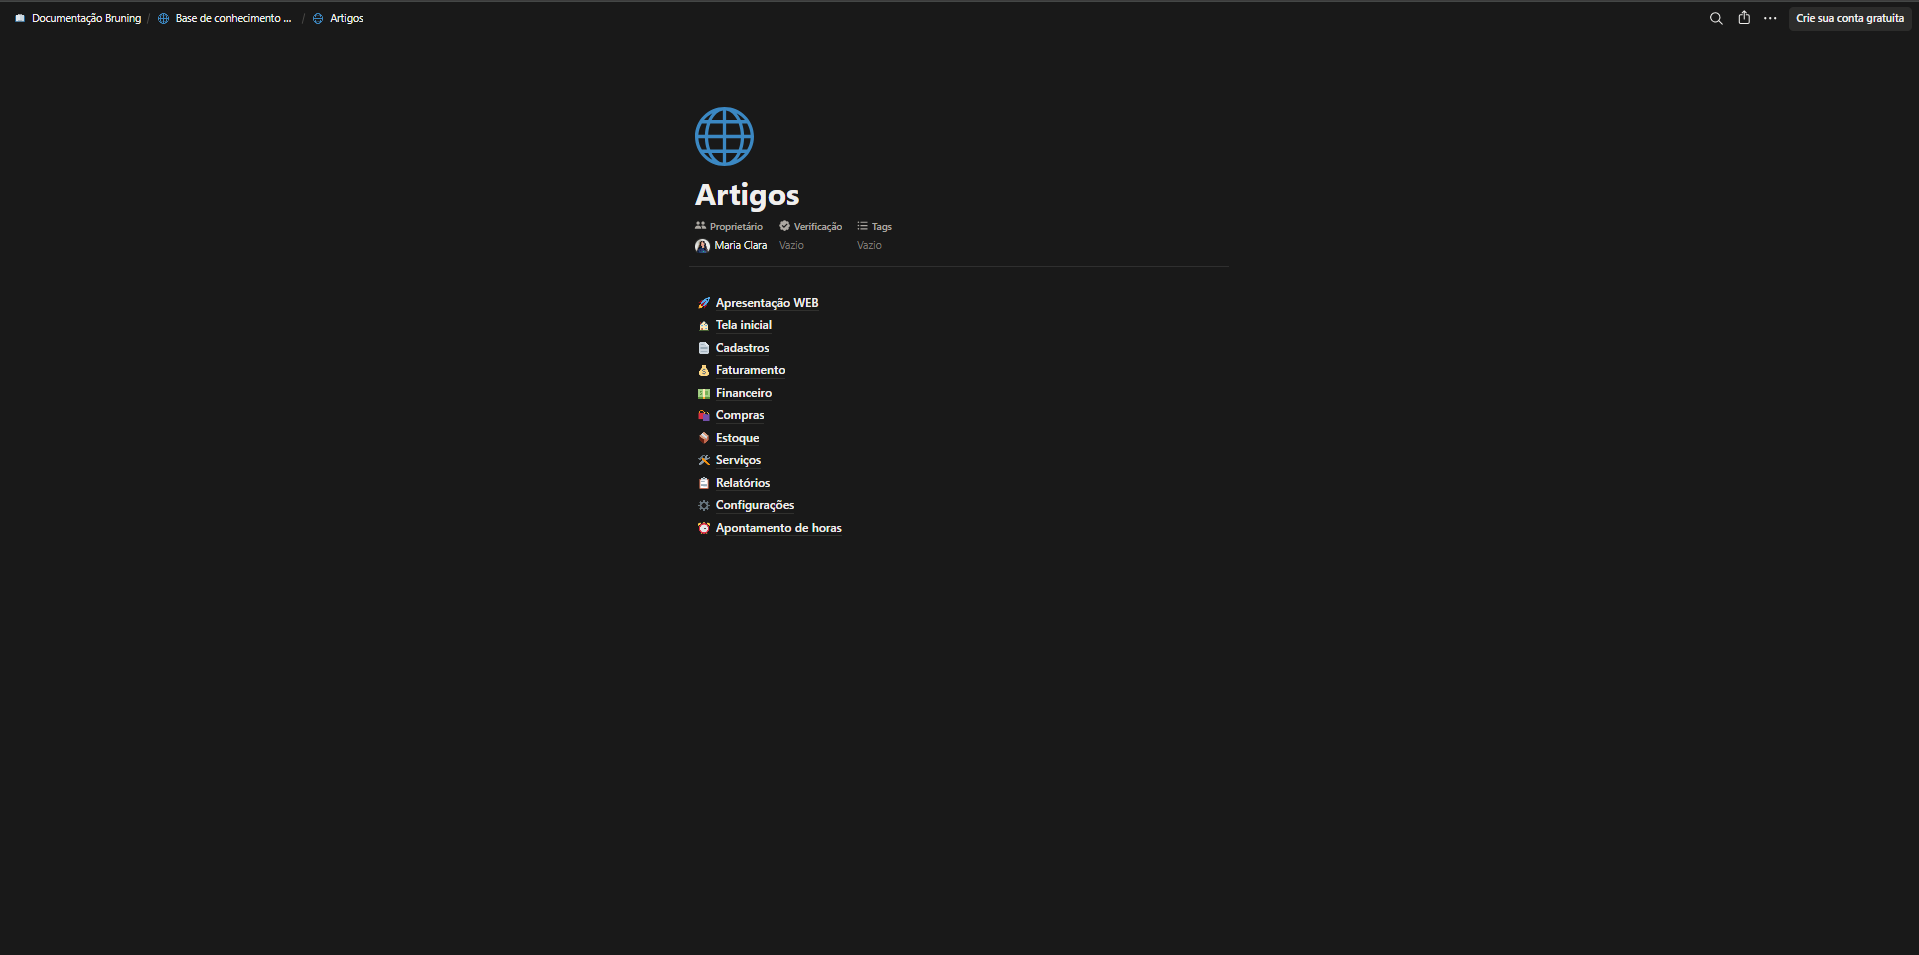Go to Documentação Bruning breadcrumb
This screenshot has height=955, width=1919.
86,18
